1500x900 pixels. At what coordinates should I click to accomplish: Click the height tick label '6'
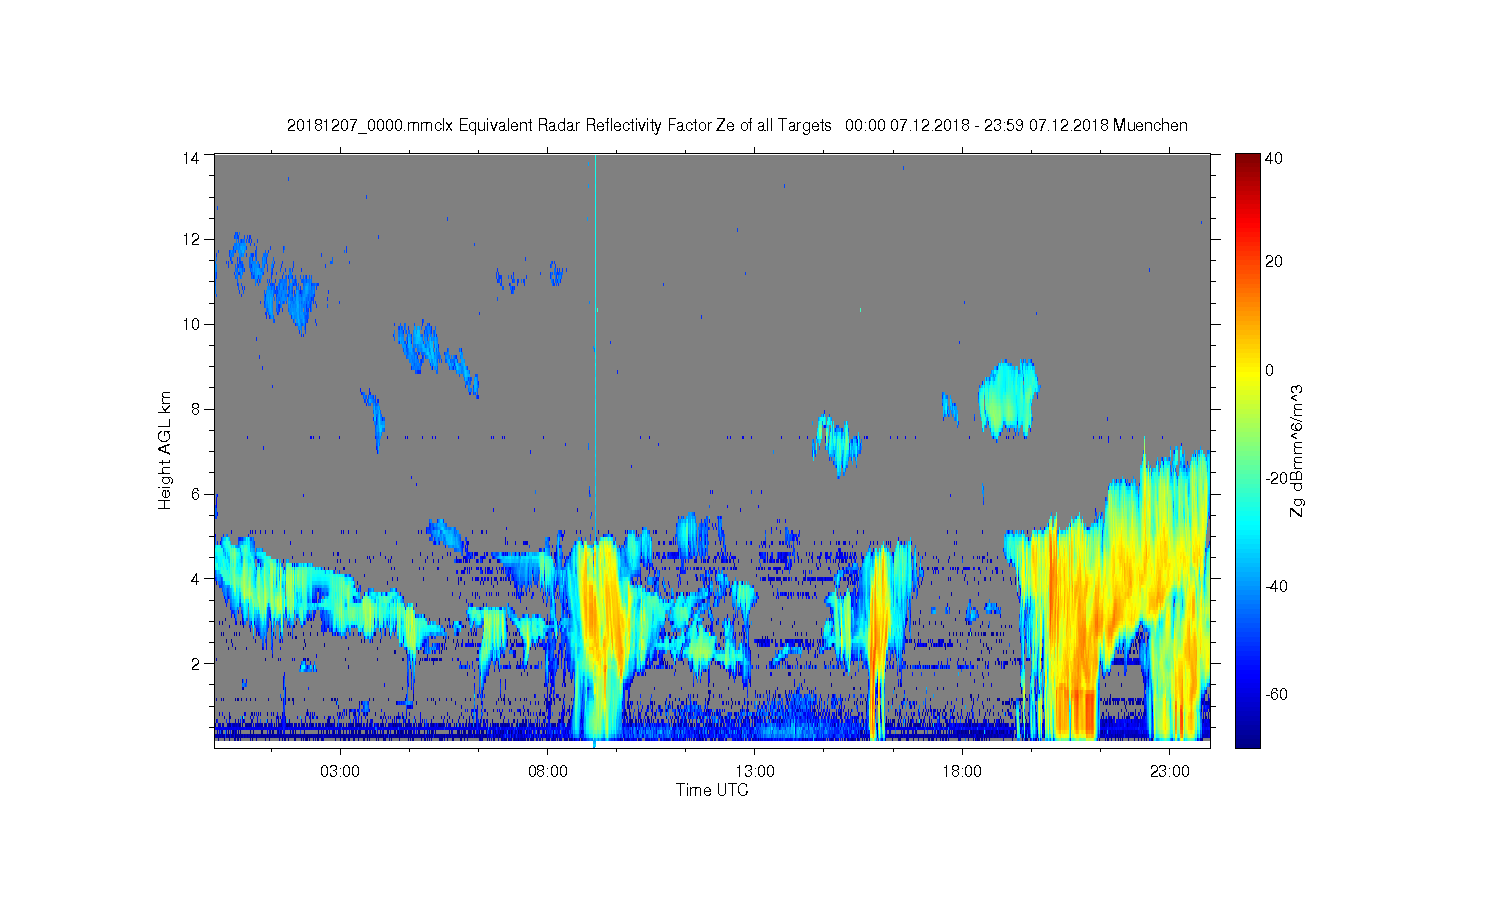(x=196, y=494)
